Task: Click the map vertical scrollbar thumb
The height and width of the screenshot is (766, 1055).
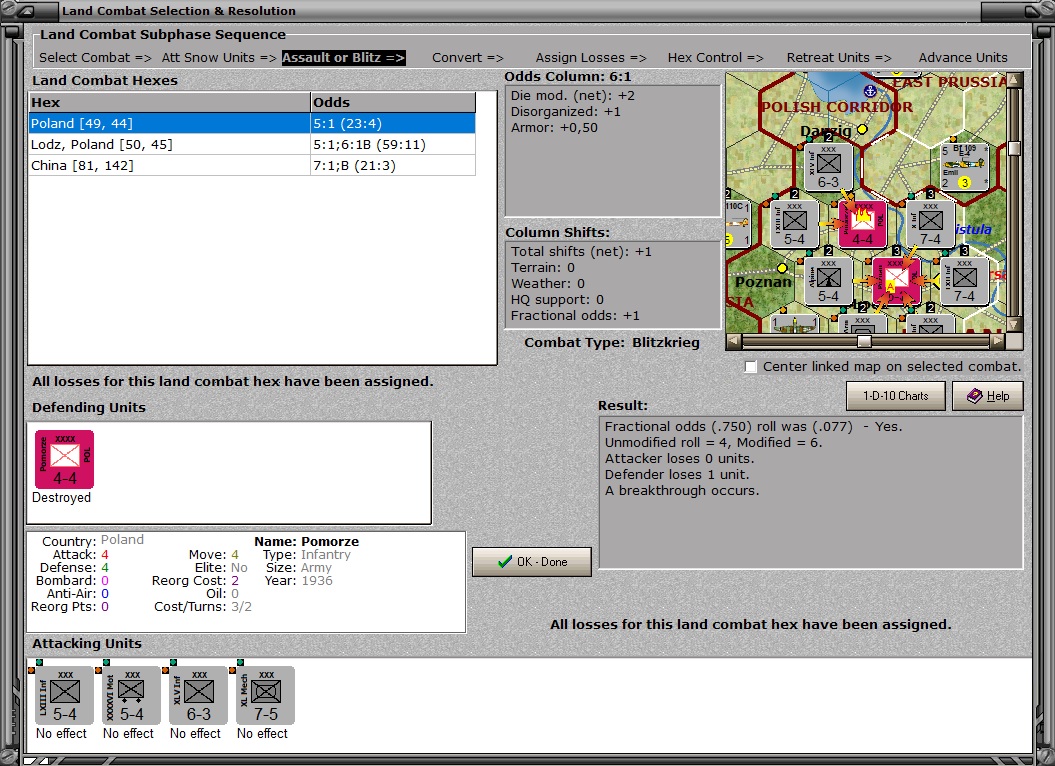Action: (1014, 148)
